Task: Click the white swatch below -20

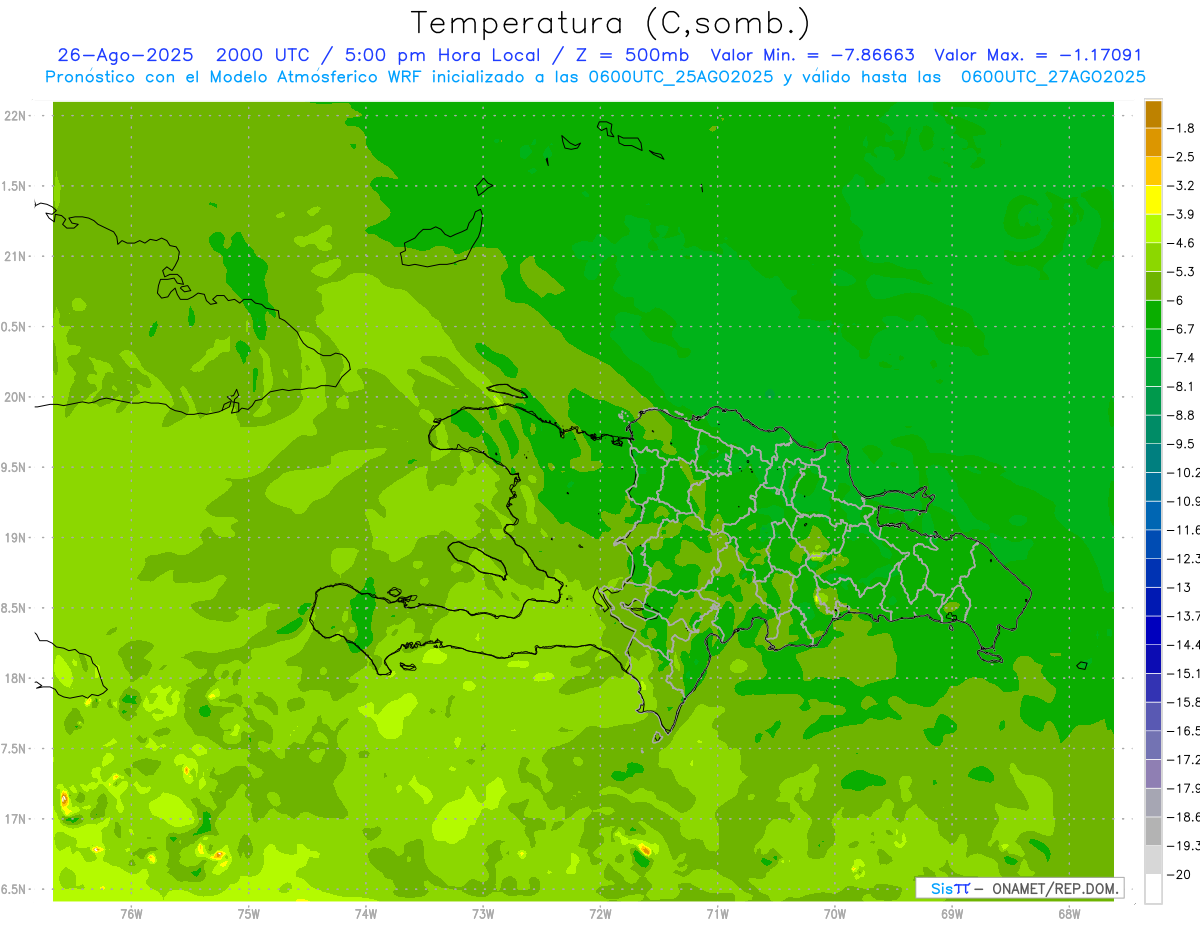Action: [x=1153, y=889]
